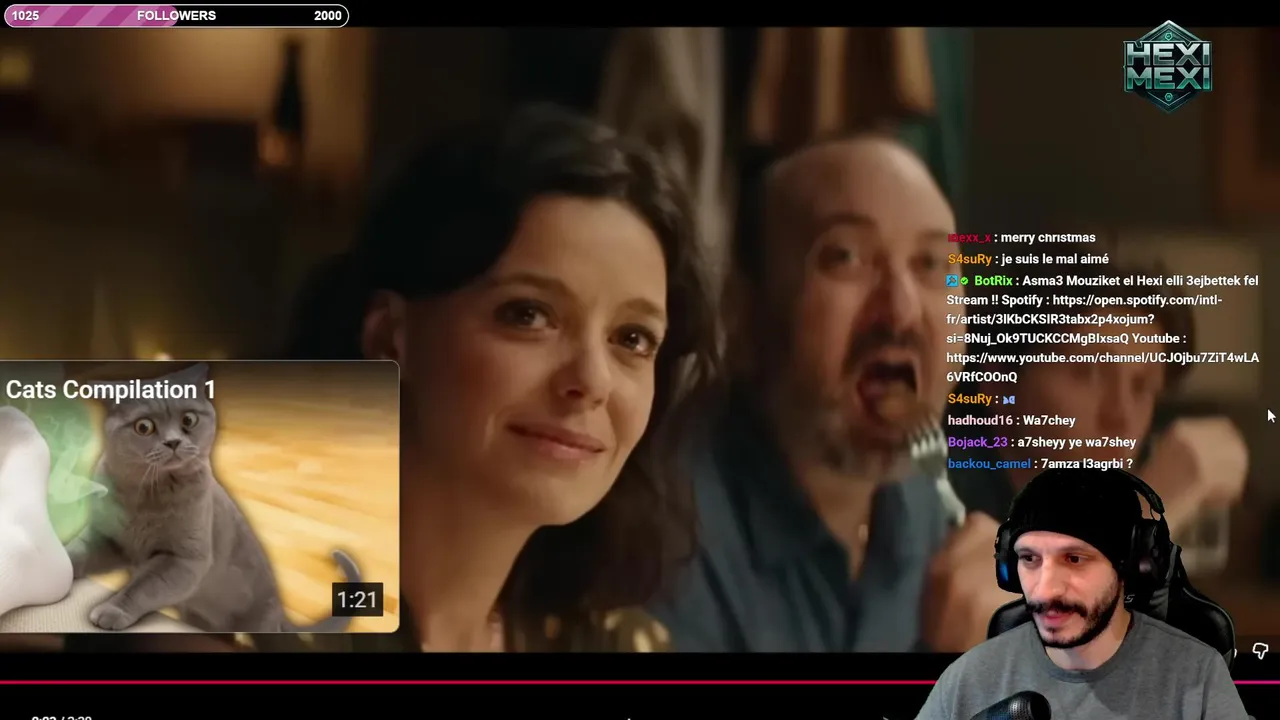Click the "je suis le mal aimé" message

(1055, 260)
